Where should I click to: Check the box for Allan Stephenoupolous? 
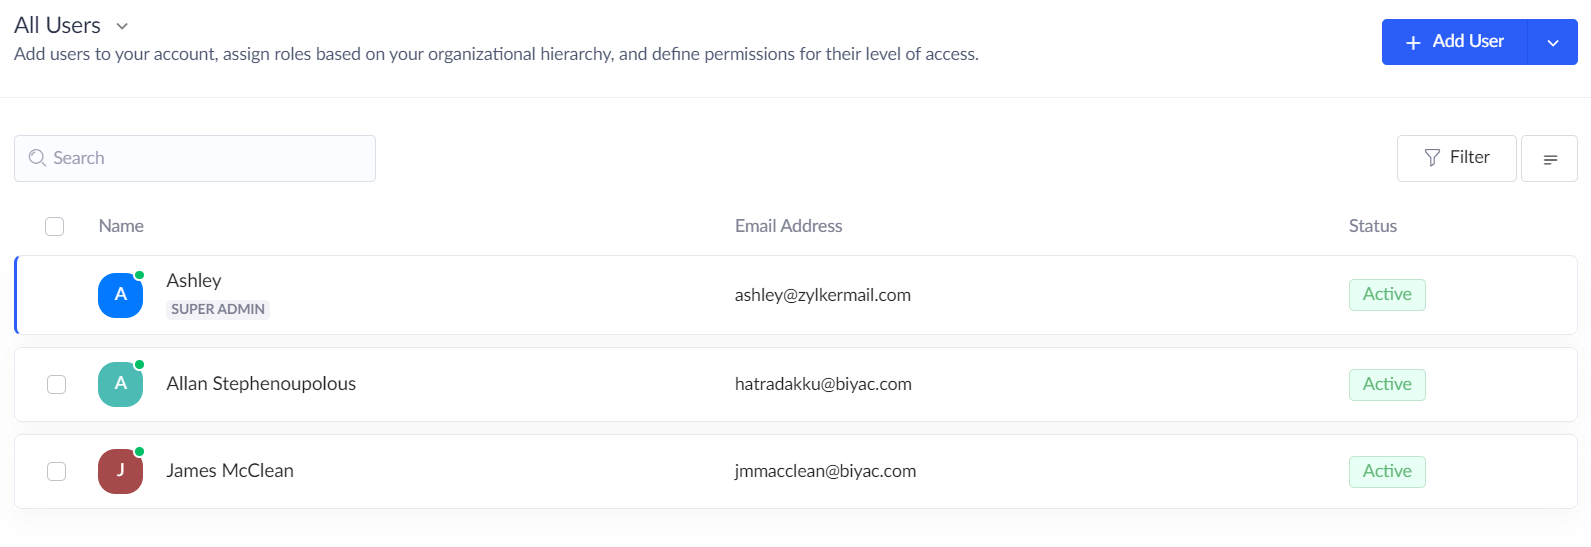coord(57,384)
